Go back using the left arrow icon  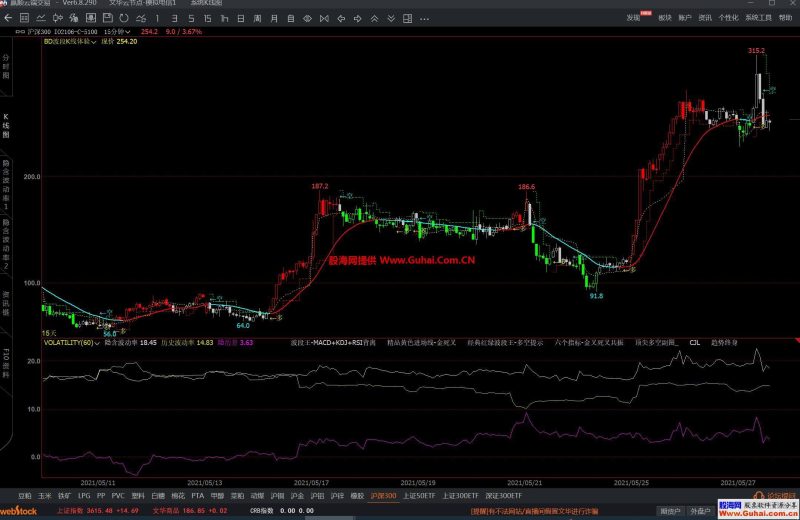point(8,18)
